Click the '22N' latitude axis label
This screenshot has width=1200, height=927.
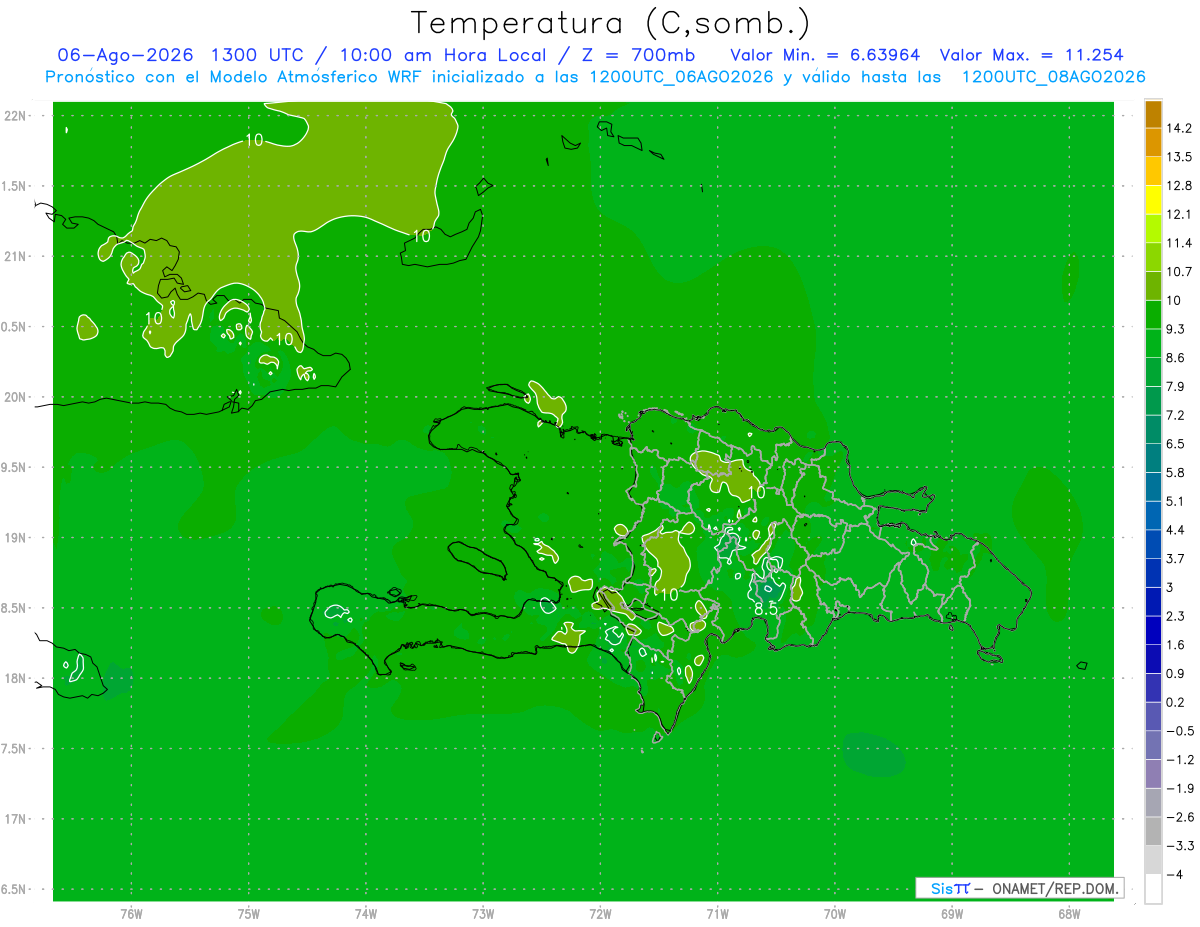[x=17, y=116]
